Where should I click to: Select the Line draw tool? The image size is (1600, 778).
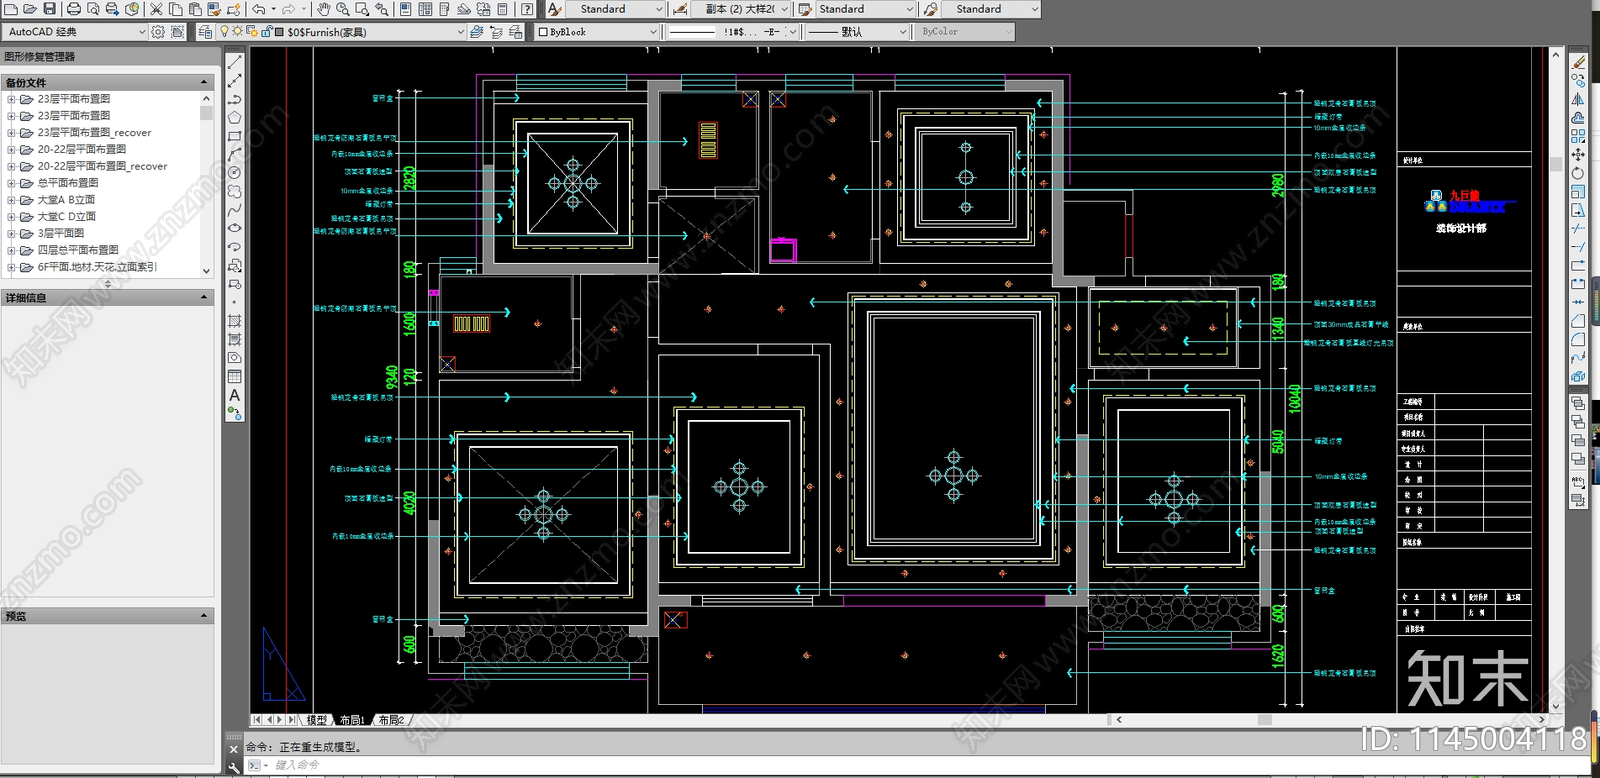tap(234, 63)
